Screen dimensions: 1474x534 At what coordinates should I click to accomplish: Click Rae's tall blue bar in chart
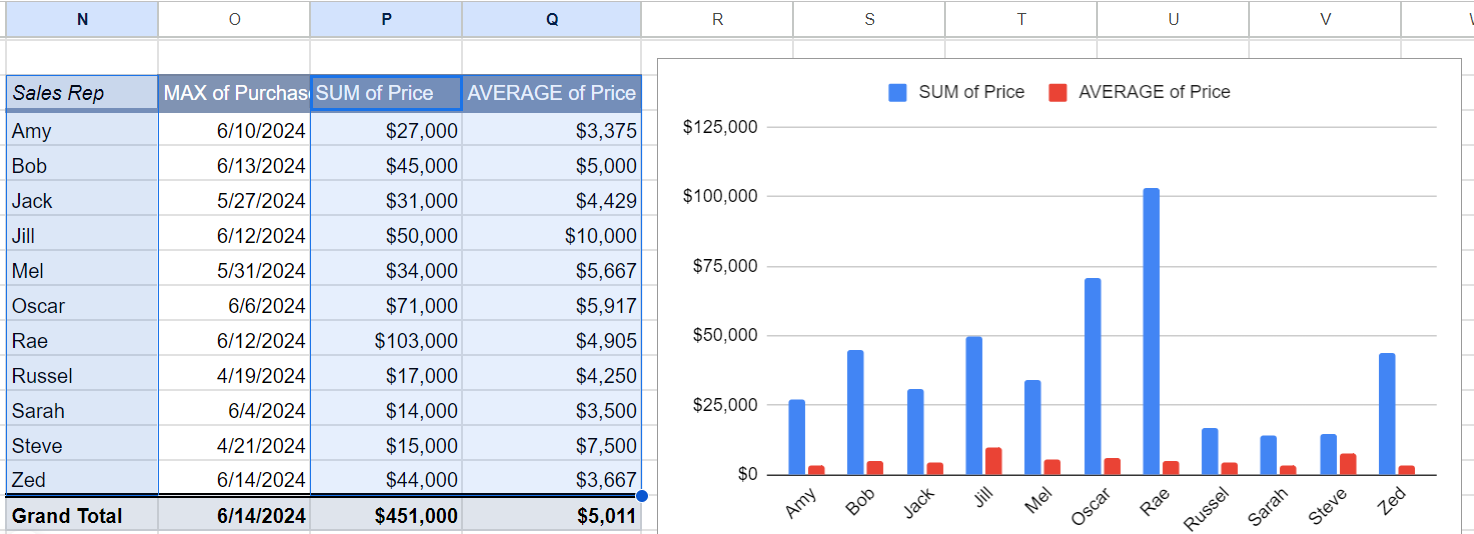pos(1151,330)
